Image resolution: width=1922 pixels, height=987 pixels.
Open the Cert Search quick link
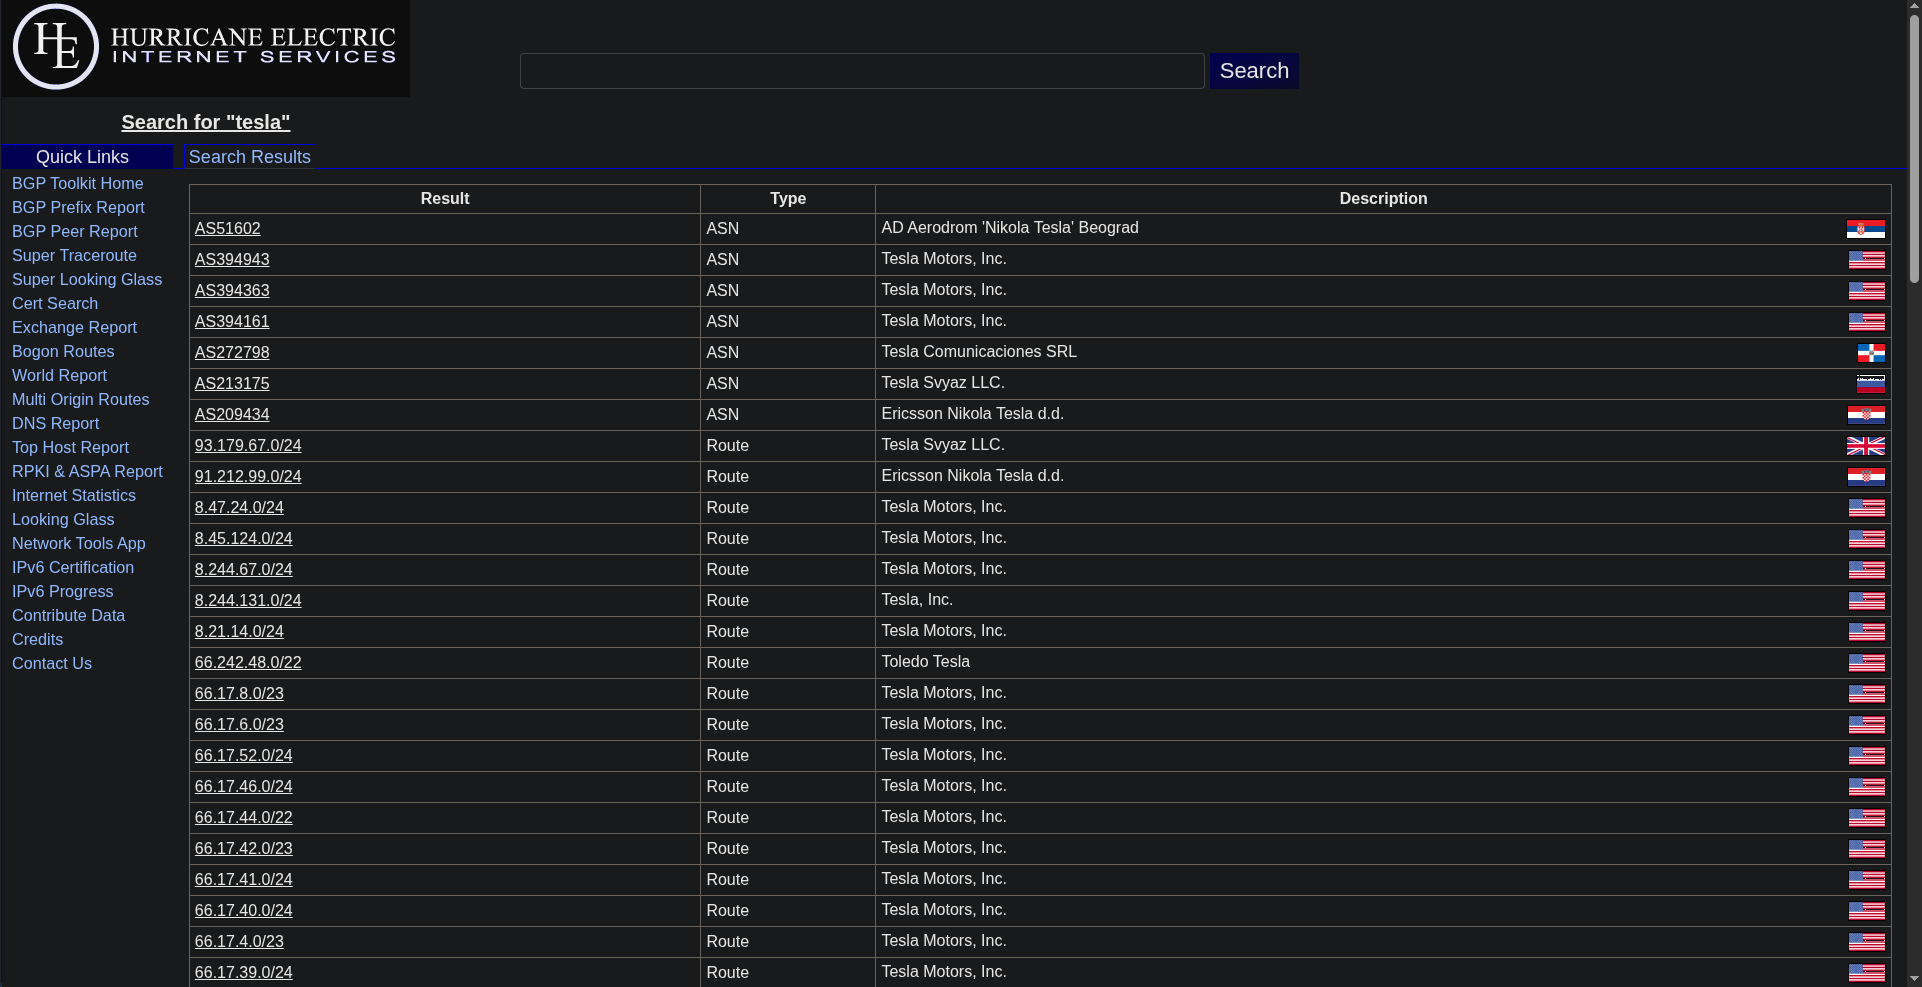(x=55, y=304)
